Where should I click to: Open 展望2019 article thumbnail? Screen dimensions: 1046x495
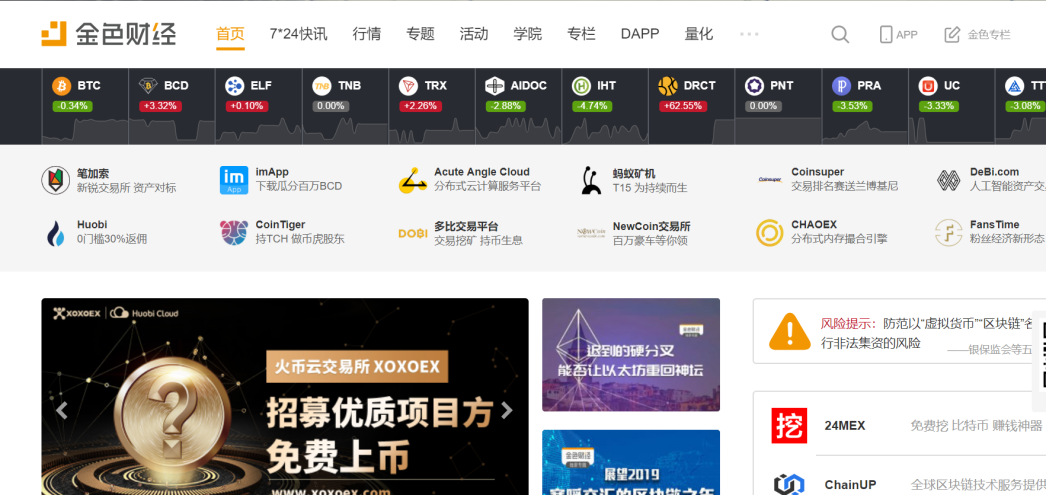click(631, 462)
